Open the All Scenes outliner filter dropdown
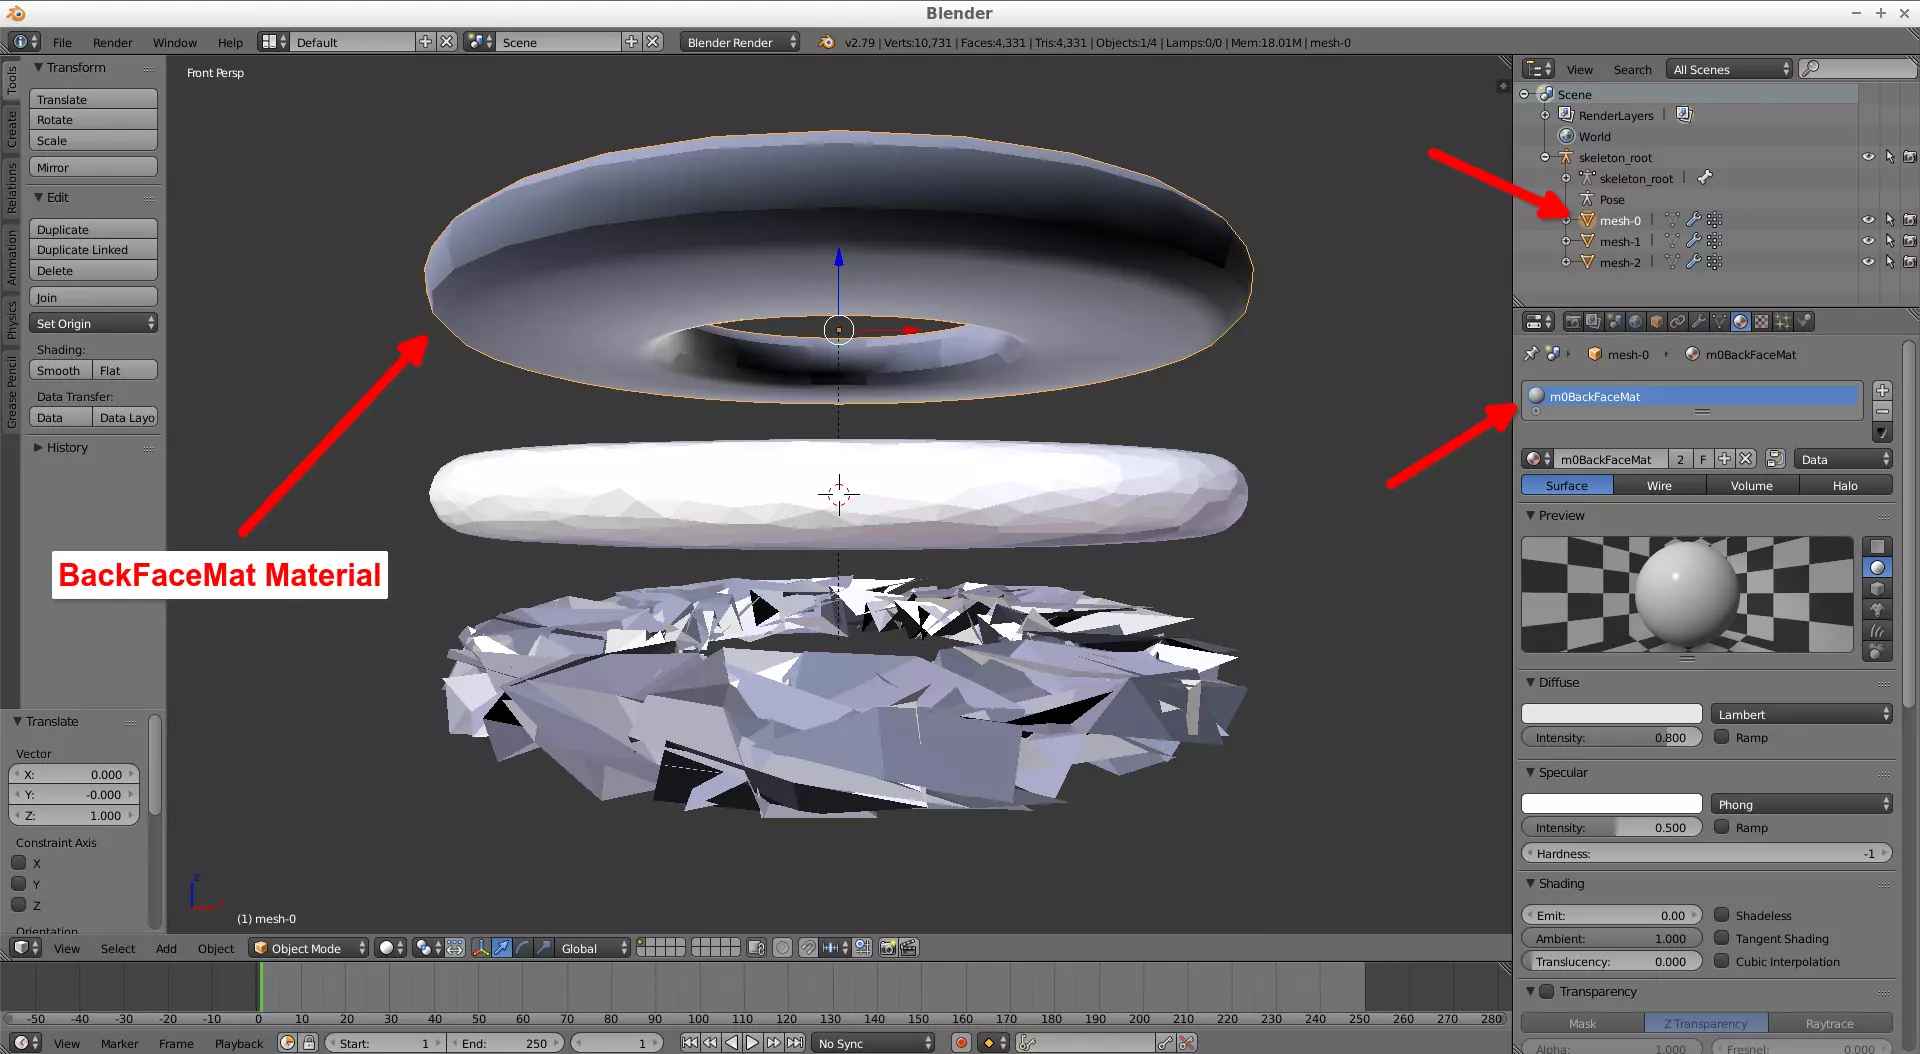1920x1054 pixels. (1729, 69)
